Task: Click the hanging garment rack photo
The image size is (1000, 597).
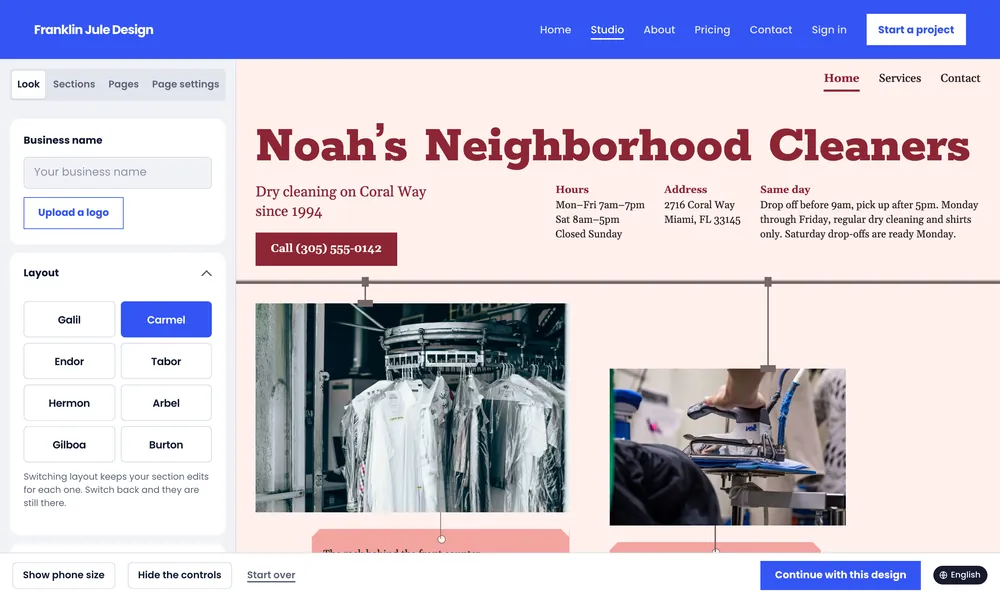Action: (411, 408)
